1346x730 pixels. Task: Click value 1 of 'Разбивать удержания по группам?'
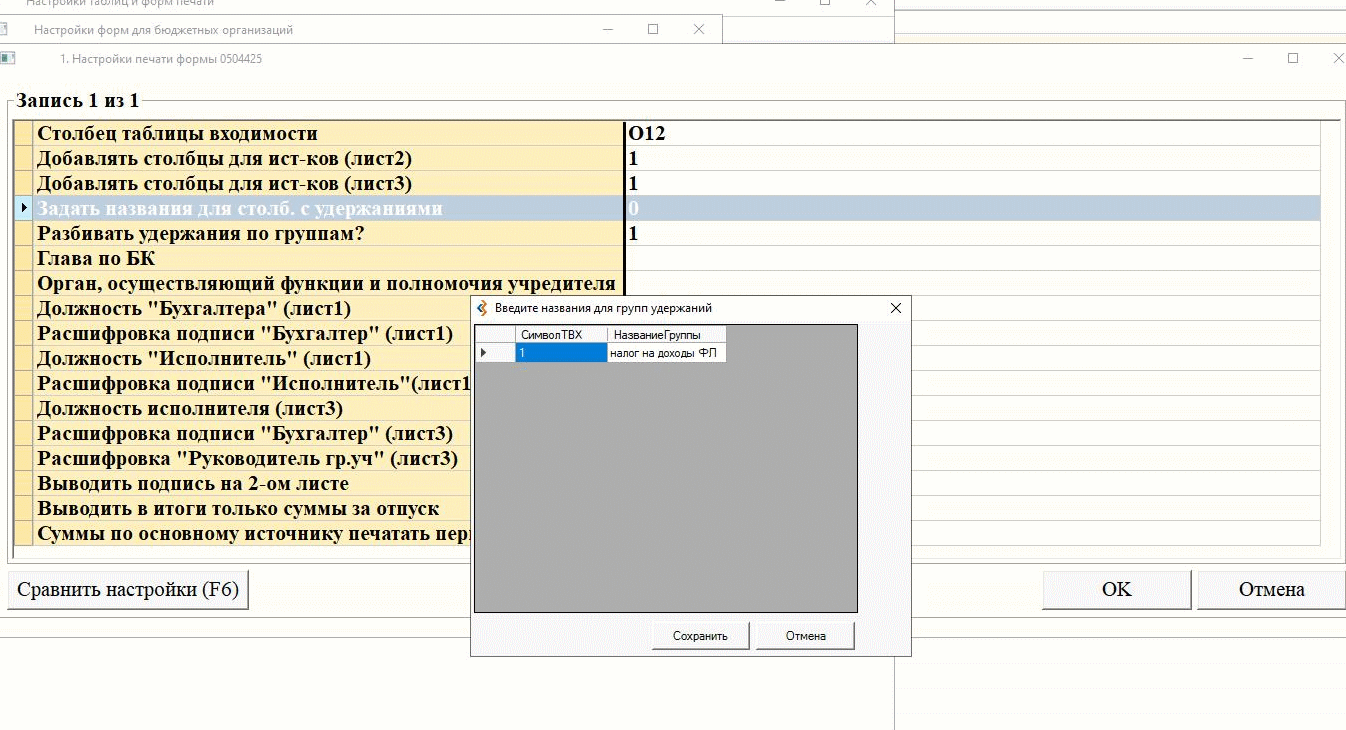(x=972, y=234)
